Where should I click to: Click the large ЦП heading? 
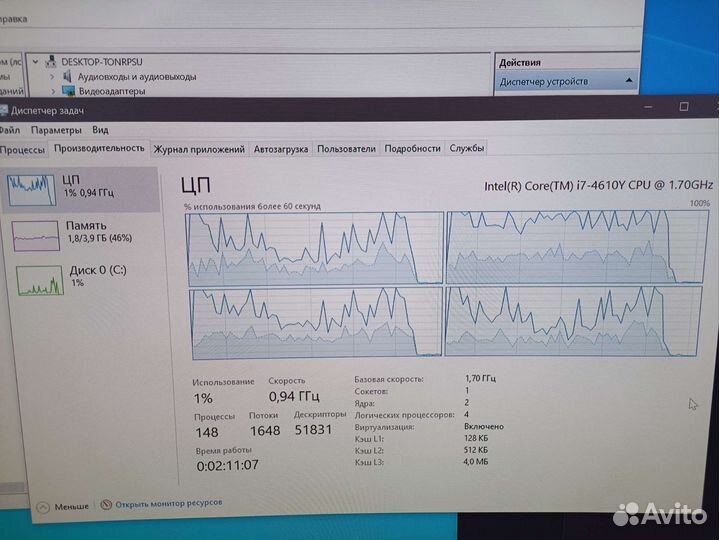tap(196, 186)
